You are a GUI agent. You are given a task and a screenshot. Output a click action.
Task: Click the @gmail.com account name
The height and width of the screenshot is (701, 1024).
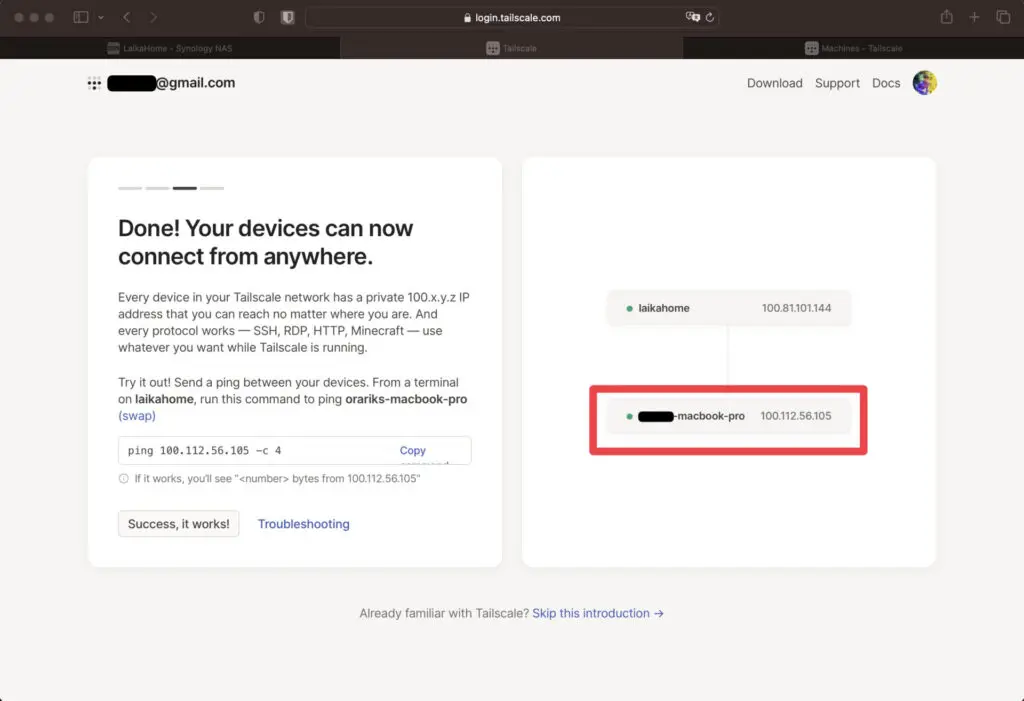[171, 83]
